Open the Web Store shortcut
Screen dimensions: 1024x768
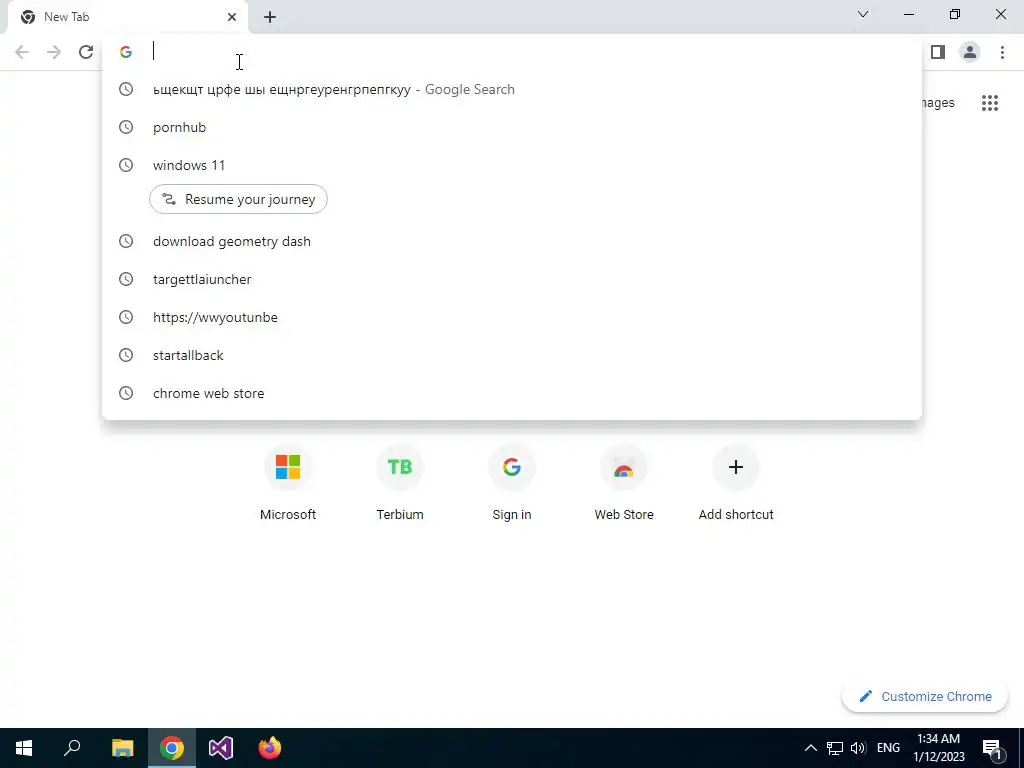(x=624, y=483)
